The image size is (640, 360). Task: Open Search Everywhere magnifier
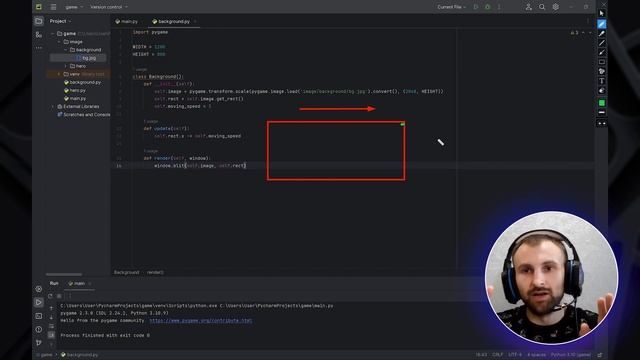tap(542, 7)
